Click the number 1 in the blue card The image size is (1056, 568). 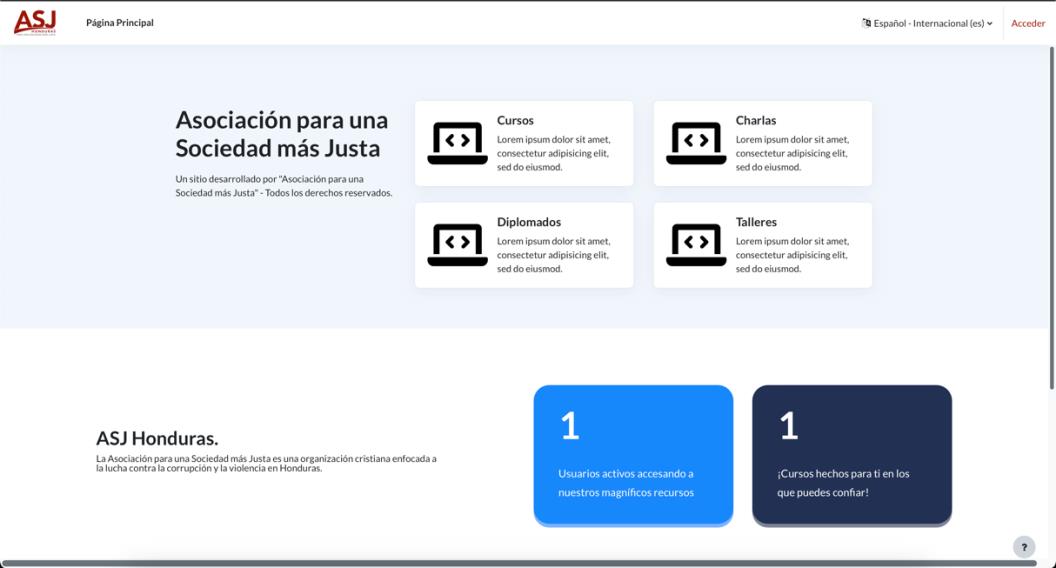click(570, 426)
